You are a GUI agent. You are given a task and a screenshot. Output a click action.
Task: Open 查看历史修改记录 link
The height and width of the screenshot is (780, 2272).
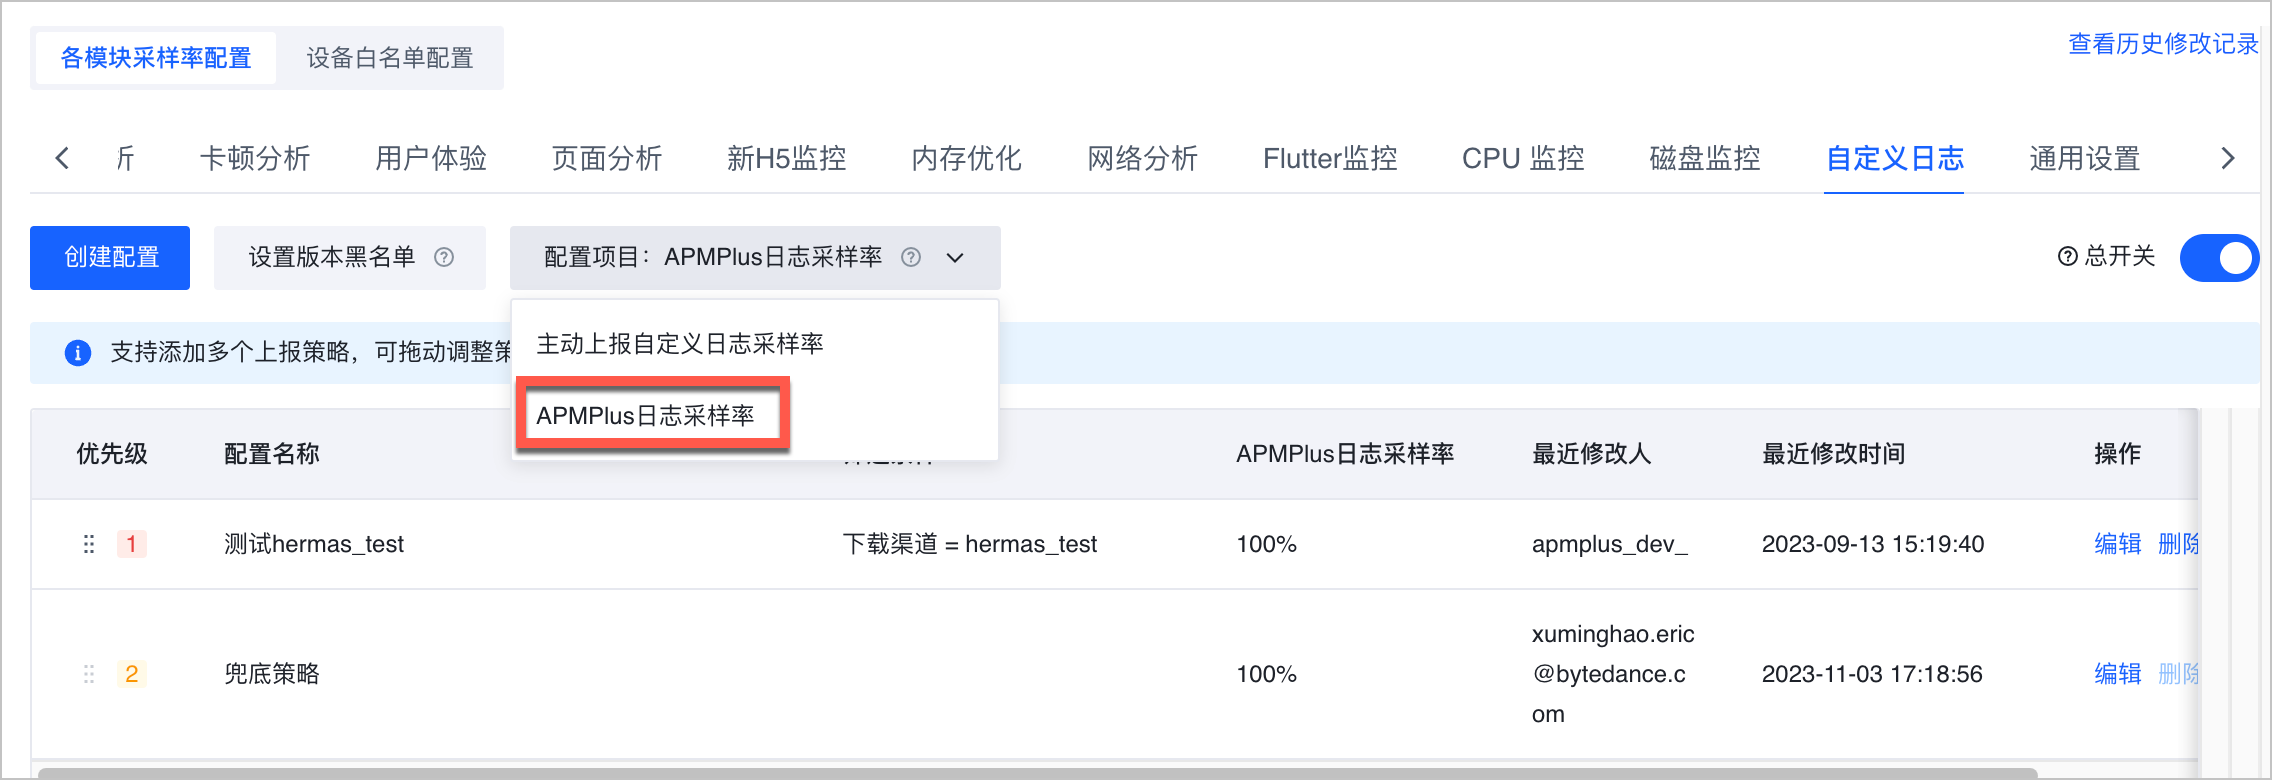click(2163, 44)
